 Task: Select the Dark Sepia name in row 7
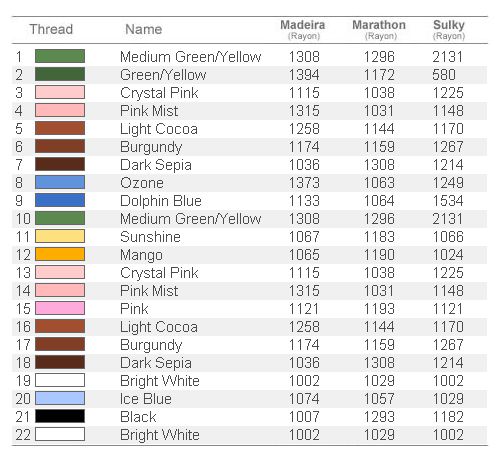point(156,165)
